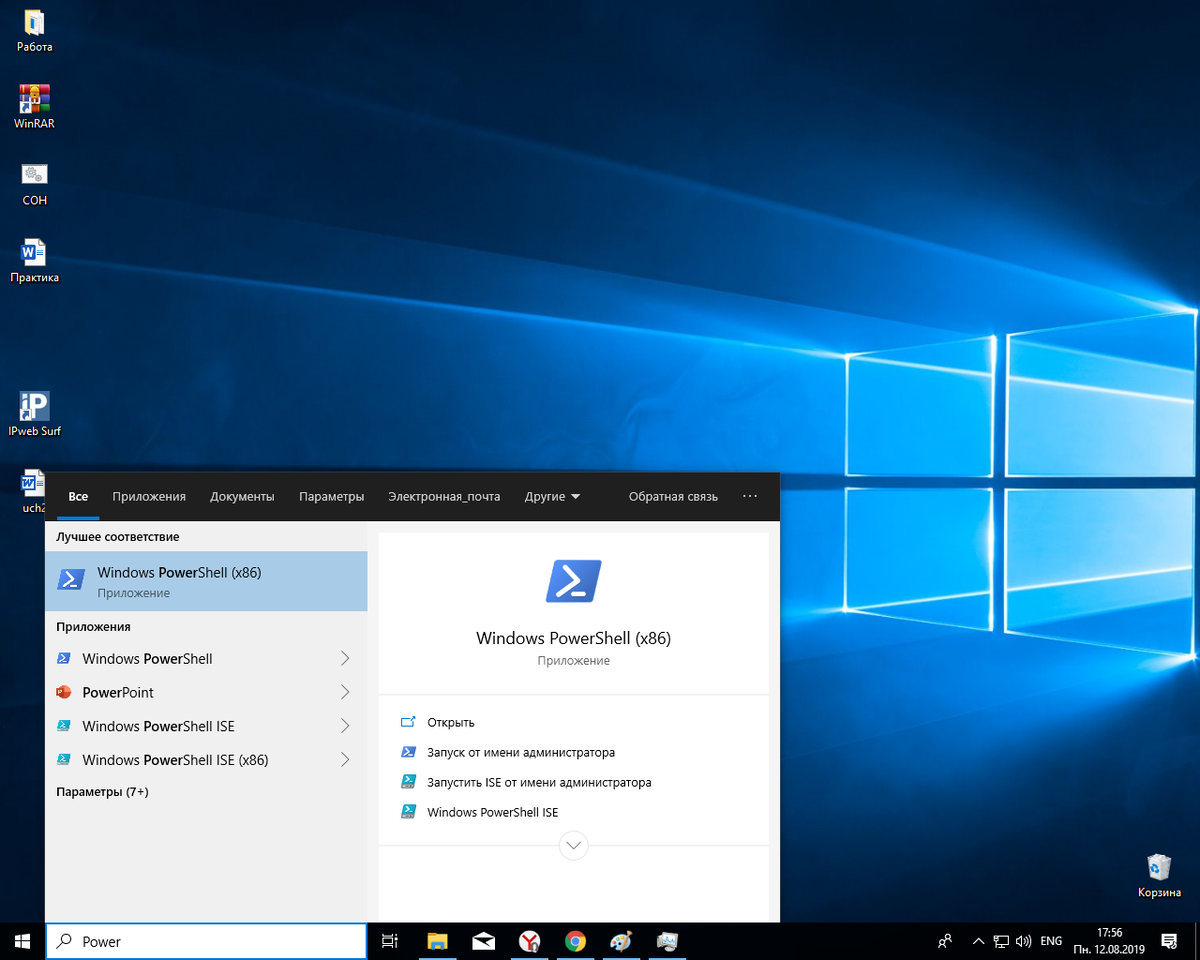Expand options for Windows PowerShell result
The height and width of the screenshot is (960, 1200).
(345, 658)
